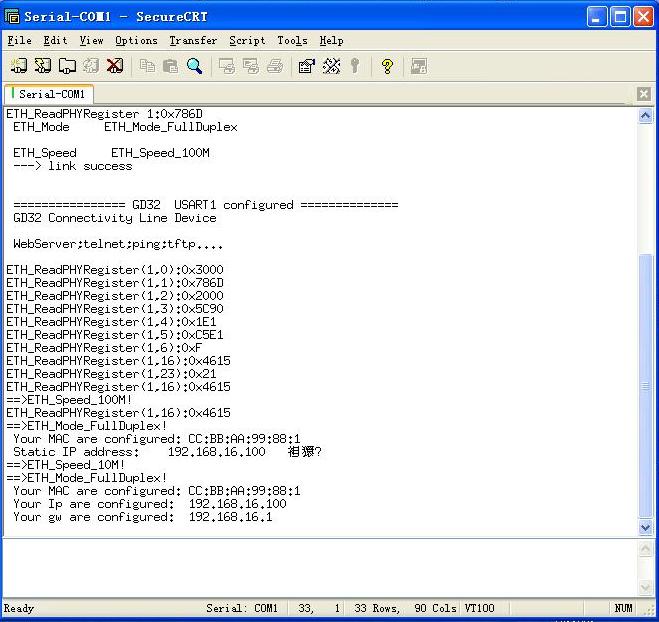Click the Disconnect icon with red X
This screenshot has height=622, width=659.
point(115,66)
